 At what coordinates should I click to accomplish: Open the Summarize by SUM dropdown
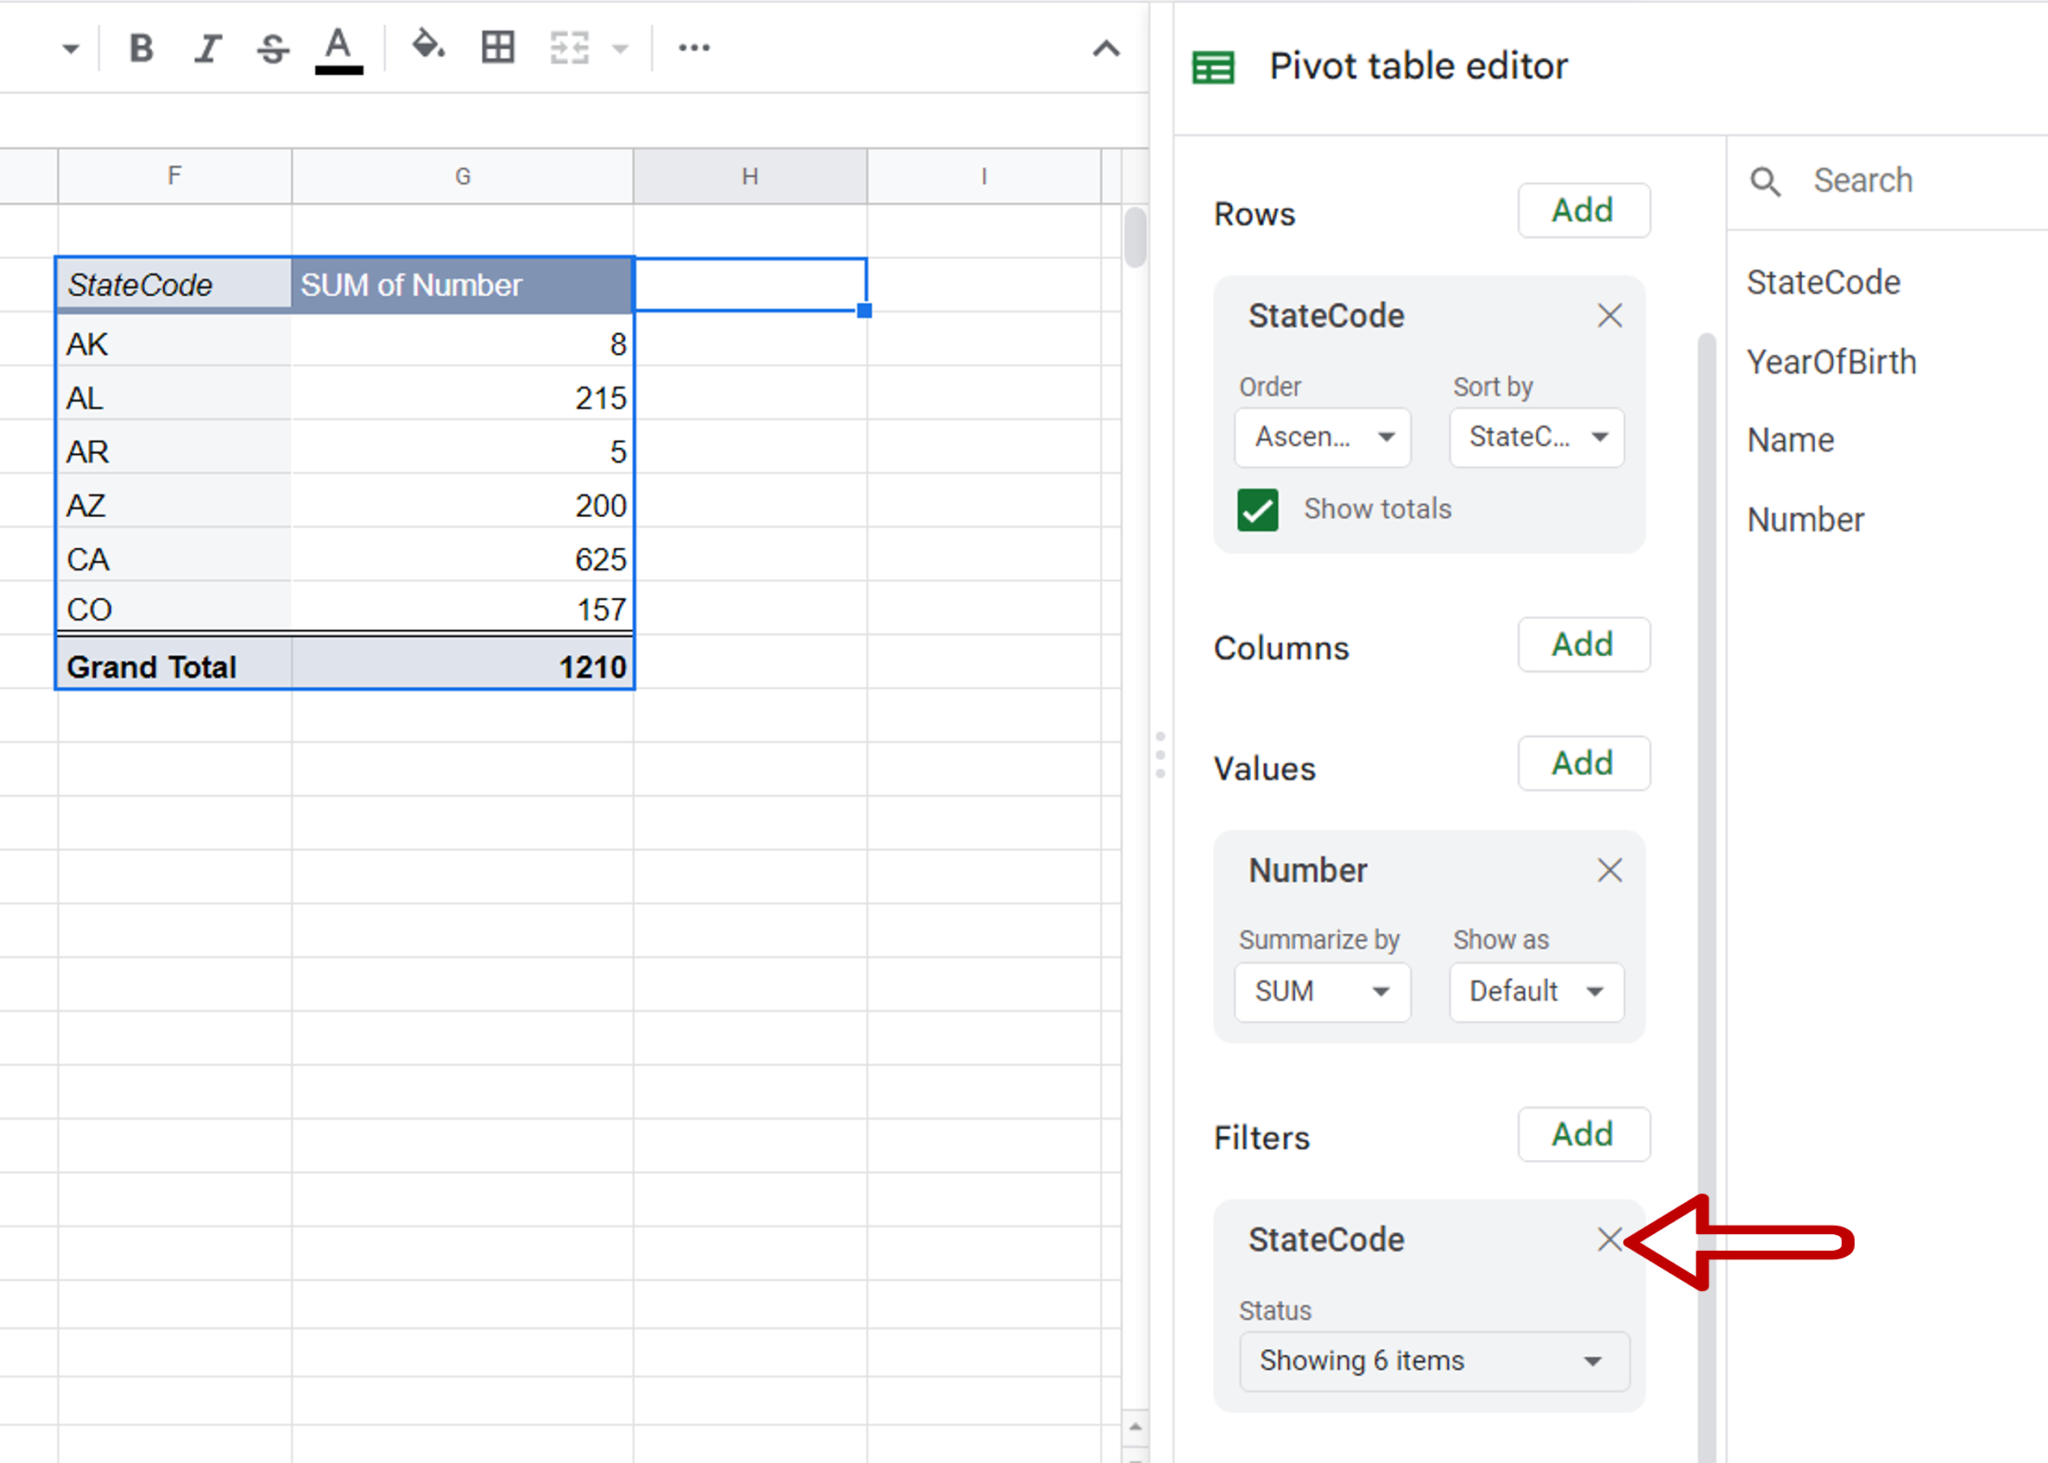pos(1322,991)
